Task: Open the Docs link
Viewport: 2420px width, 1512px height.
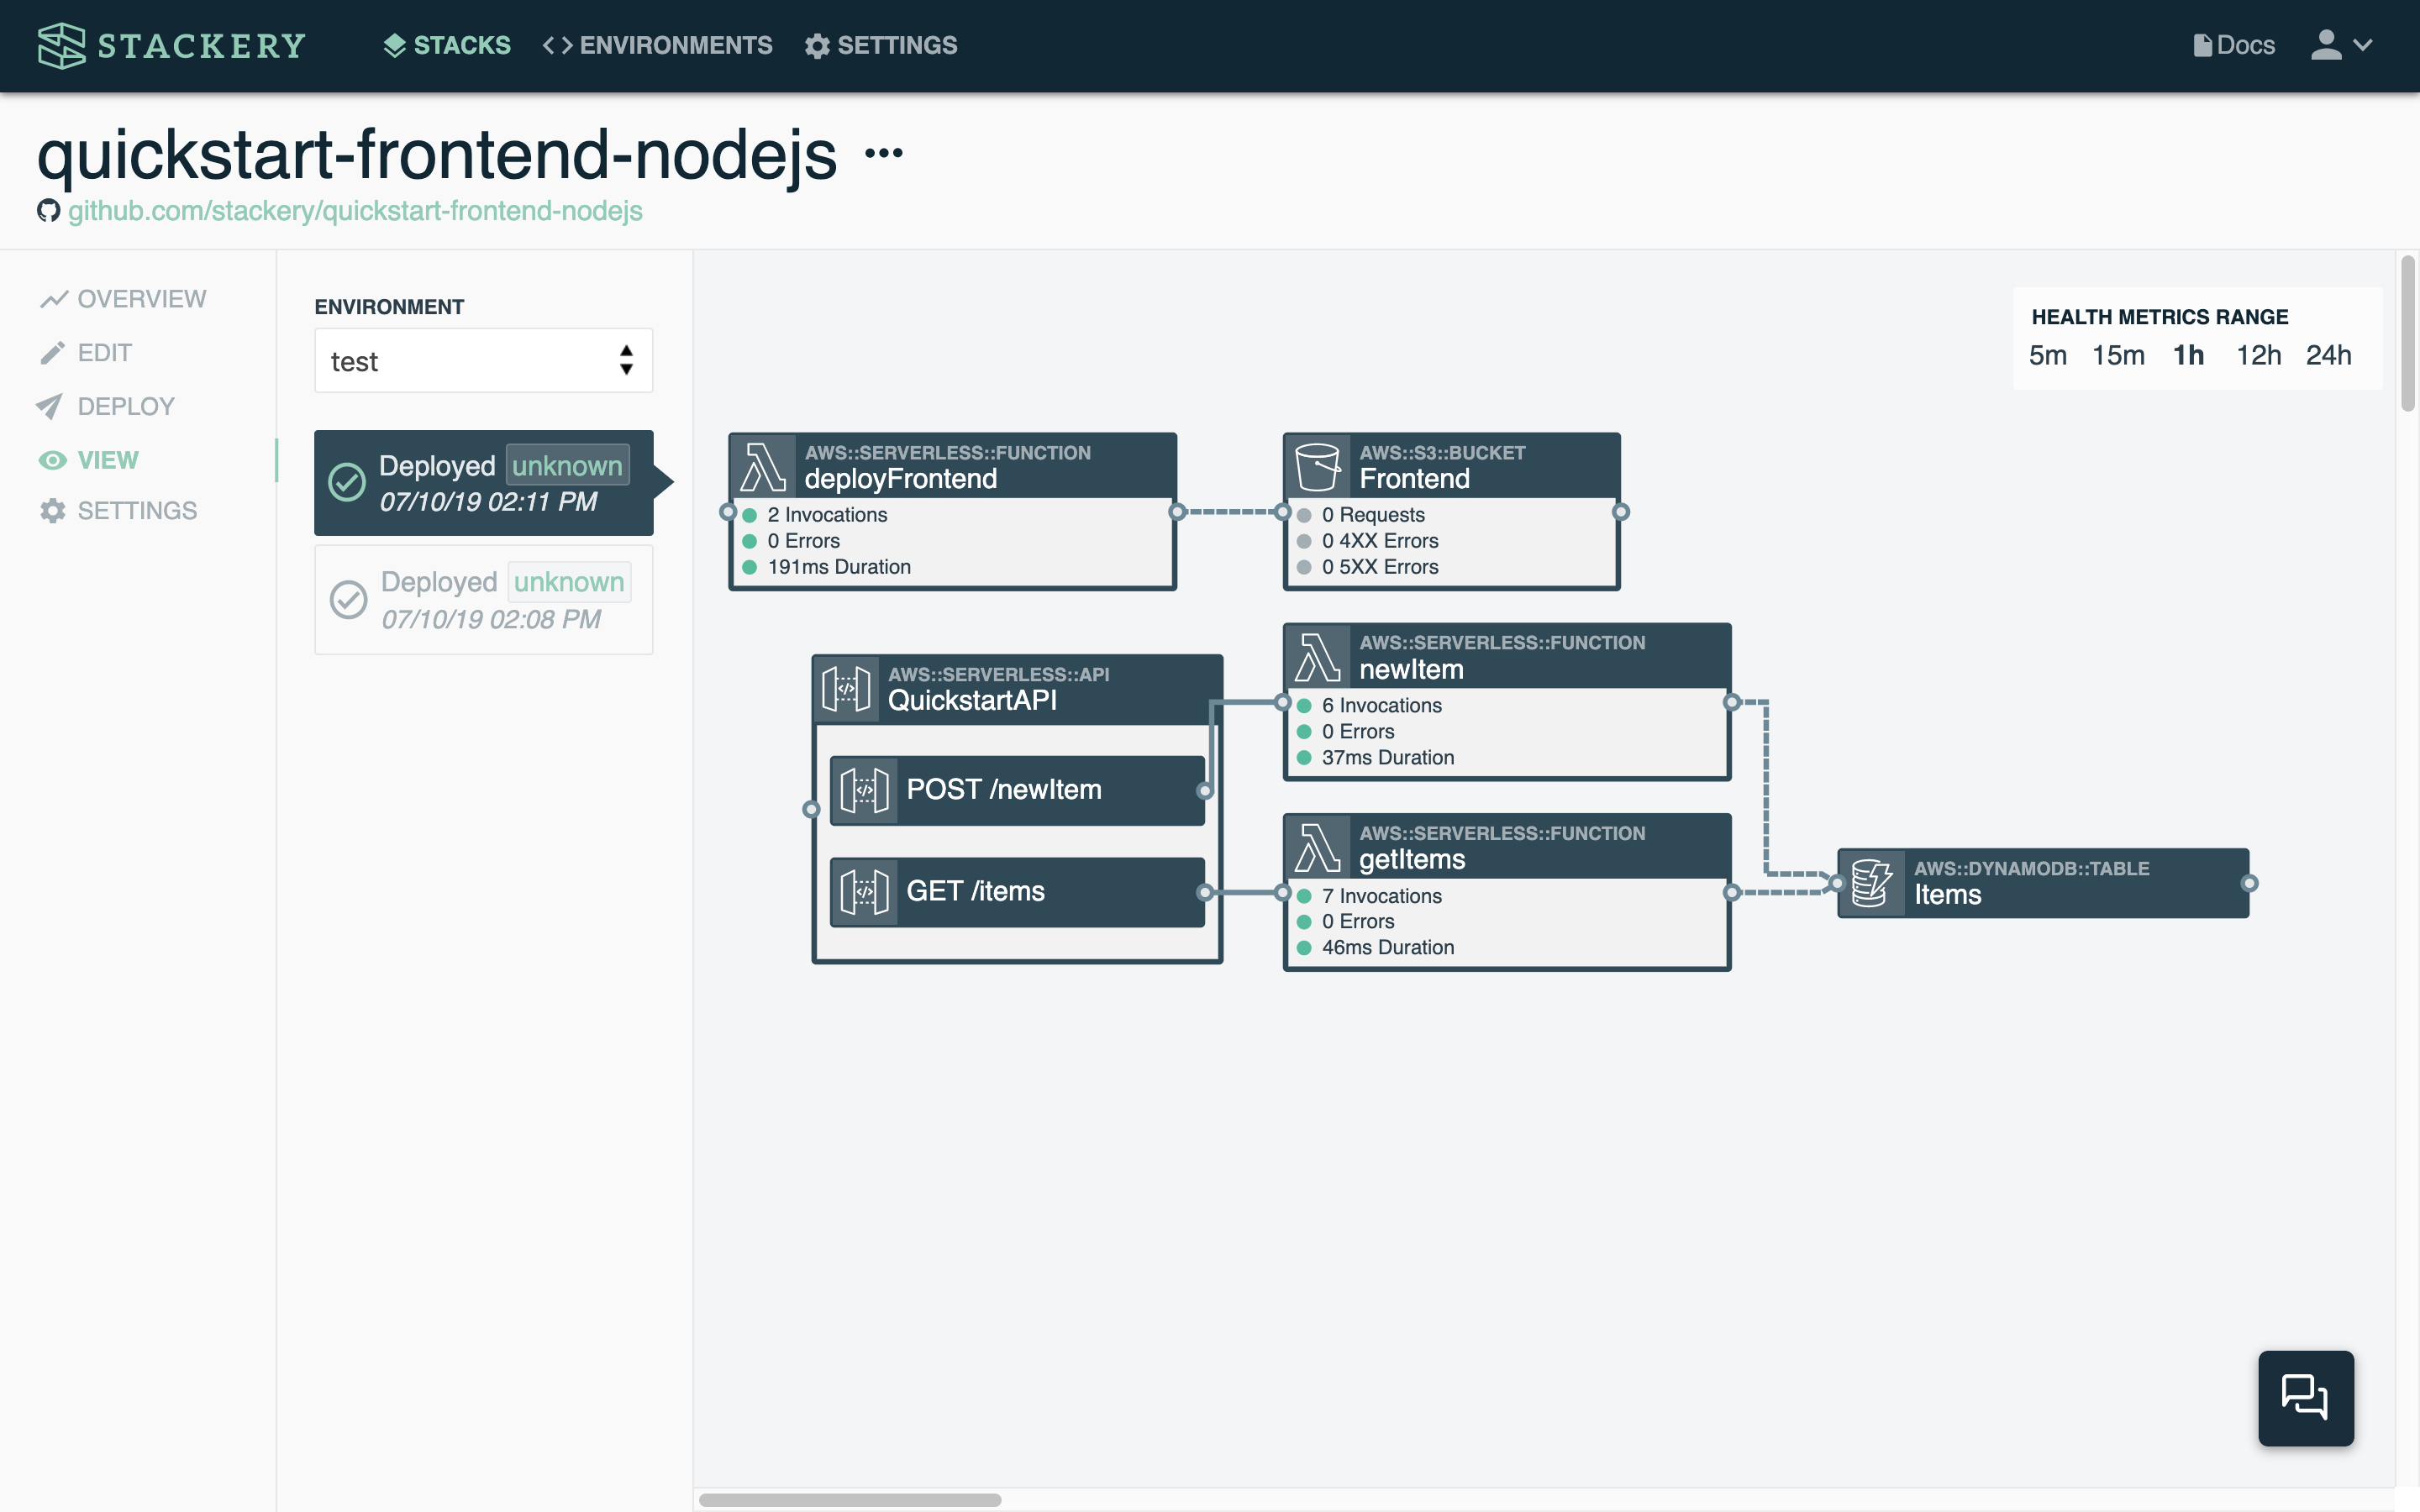Action: [2233, 45]
